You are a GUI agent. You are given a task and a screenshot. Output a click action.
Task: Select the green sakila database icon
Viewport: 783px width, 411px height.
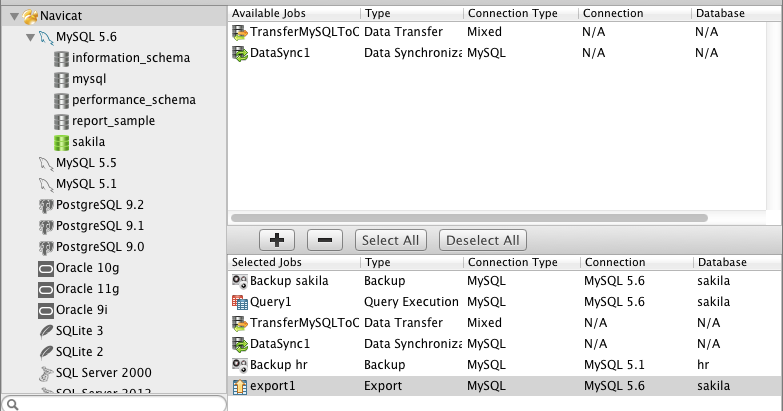61,142
